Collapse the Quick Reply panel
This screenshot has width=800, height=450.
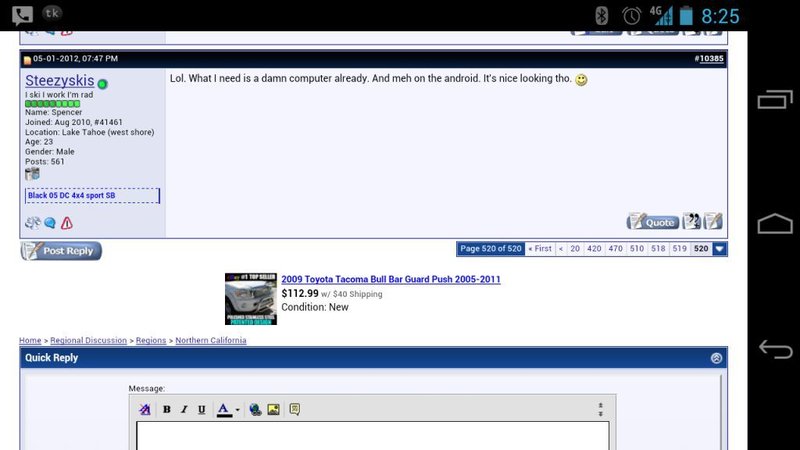click(716, 358)
